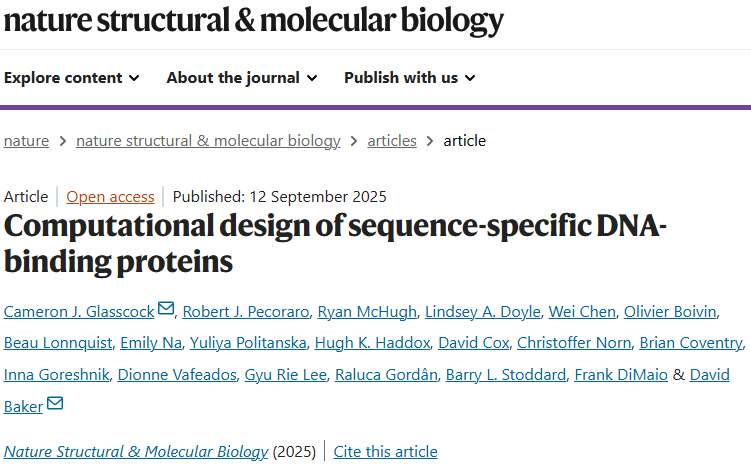
Task: Select author Ryan McHugh
Action: (x=354, y=312)
